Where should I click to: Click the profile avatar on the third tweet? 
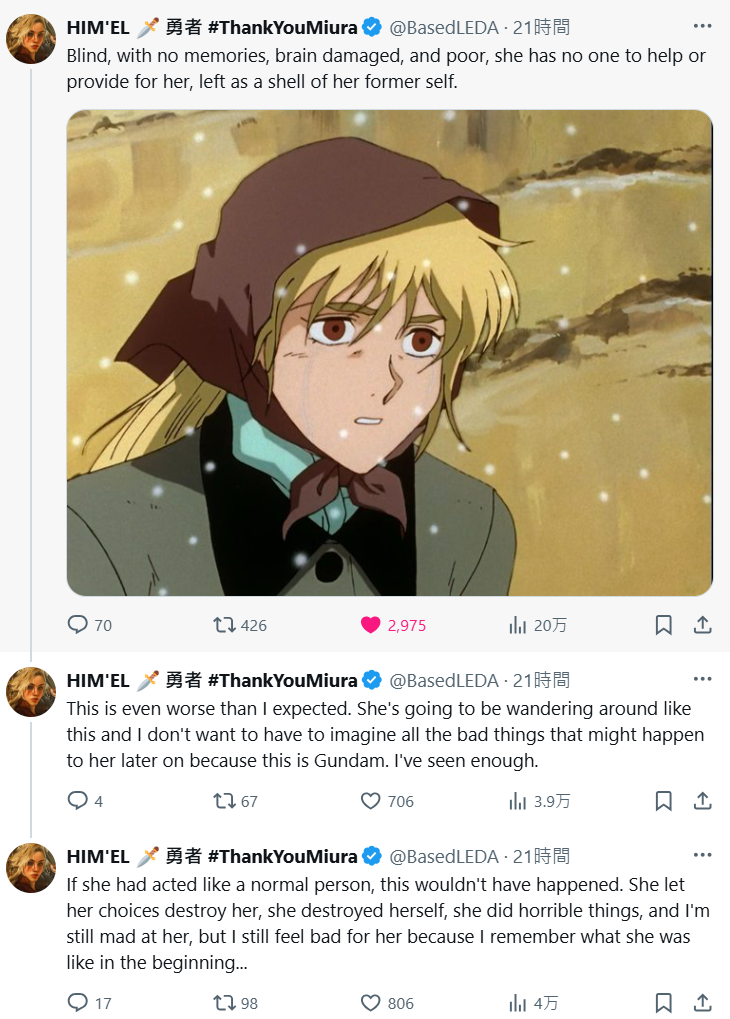coord(31,868)
